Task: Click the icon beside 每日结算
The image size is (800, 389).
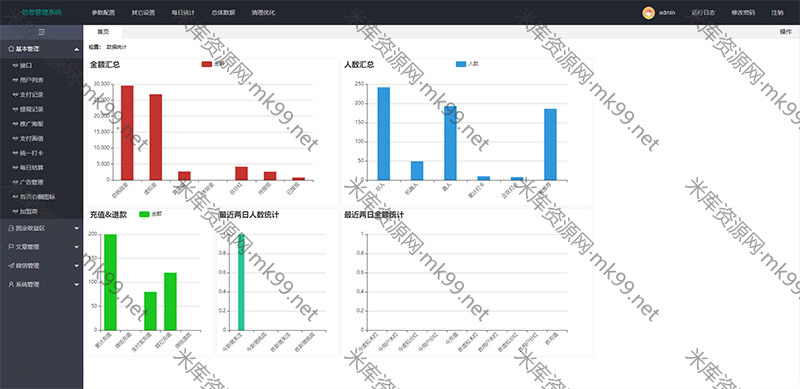Action: pos(15,167)
